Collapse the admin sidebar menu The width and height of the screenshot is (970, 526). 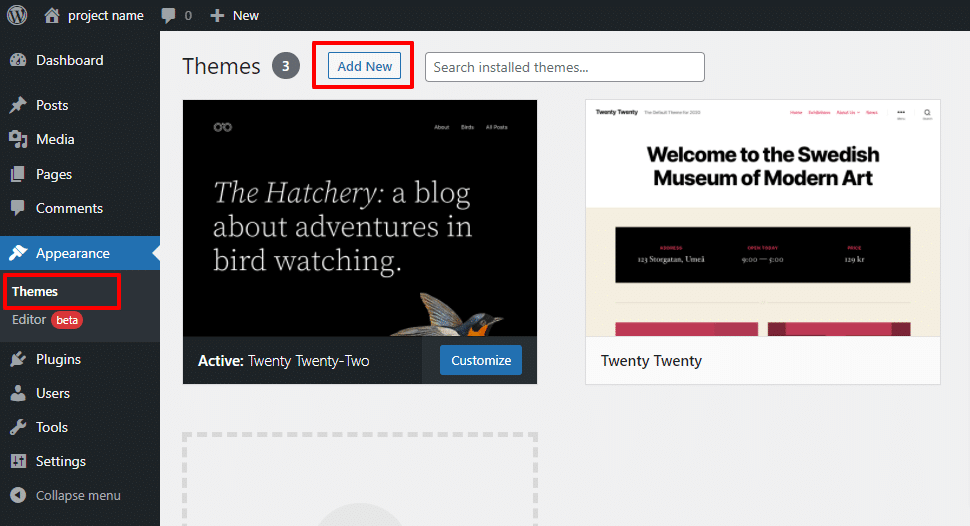pos(80,495)
